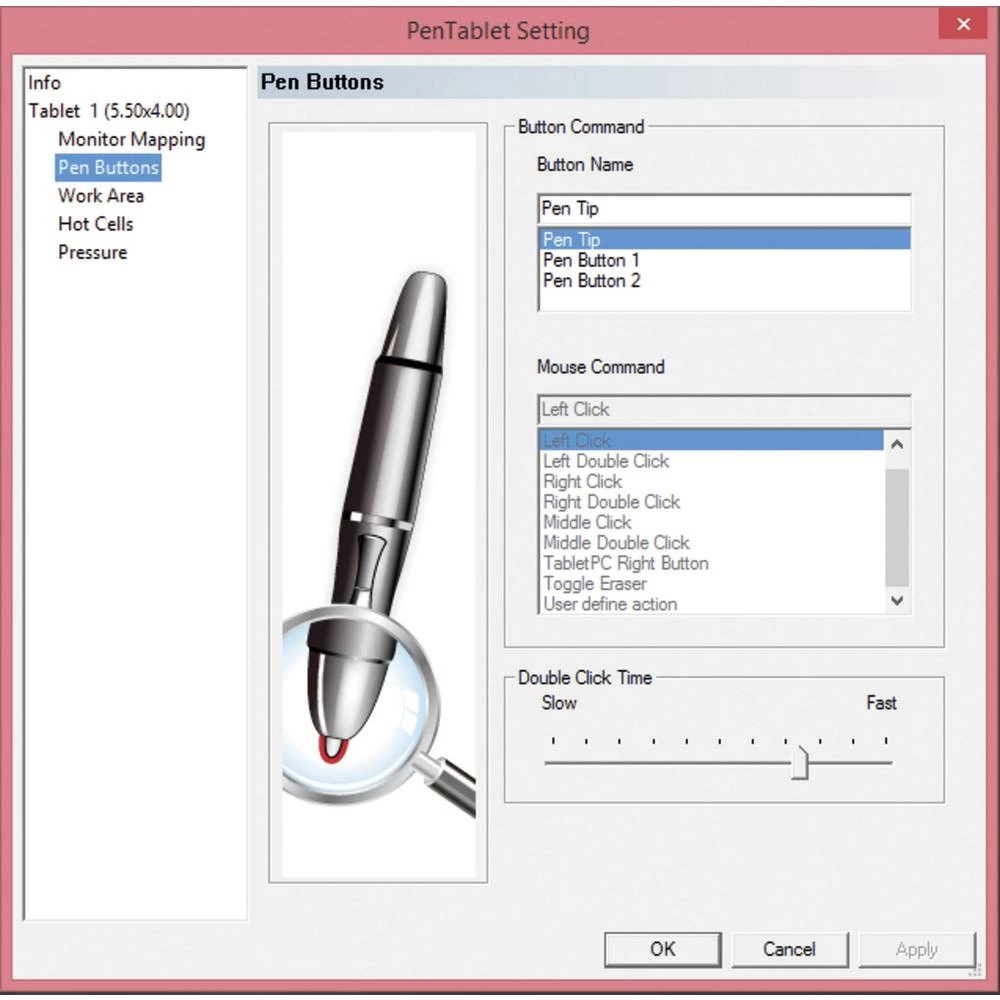Select Pen Button 2 in Button Name list
This screenshot has height=1000, width=1000.
tap(592, 281)
